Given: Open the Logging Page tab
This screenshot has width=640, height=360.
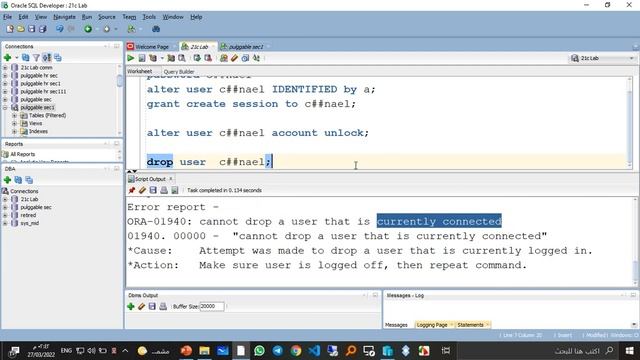Looking at the screenshot, I should click(x=432, y=325).
